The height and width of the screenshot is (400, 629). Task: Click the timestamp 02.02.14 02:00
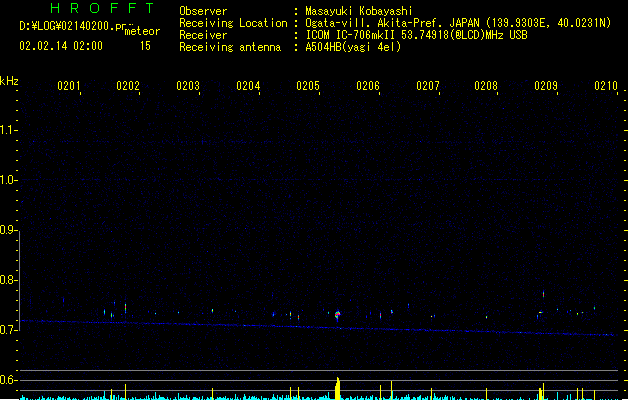(61, 46)
